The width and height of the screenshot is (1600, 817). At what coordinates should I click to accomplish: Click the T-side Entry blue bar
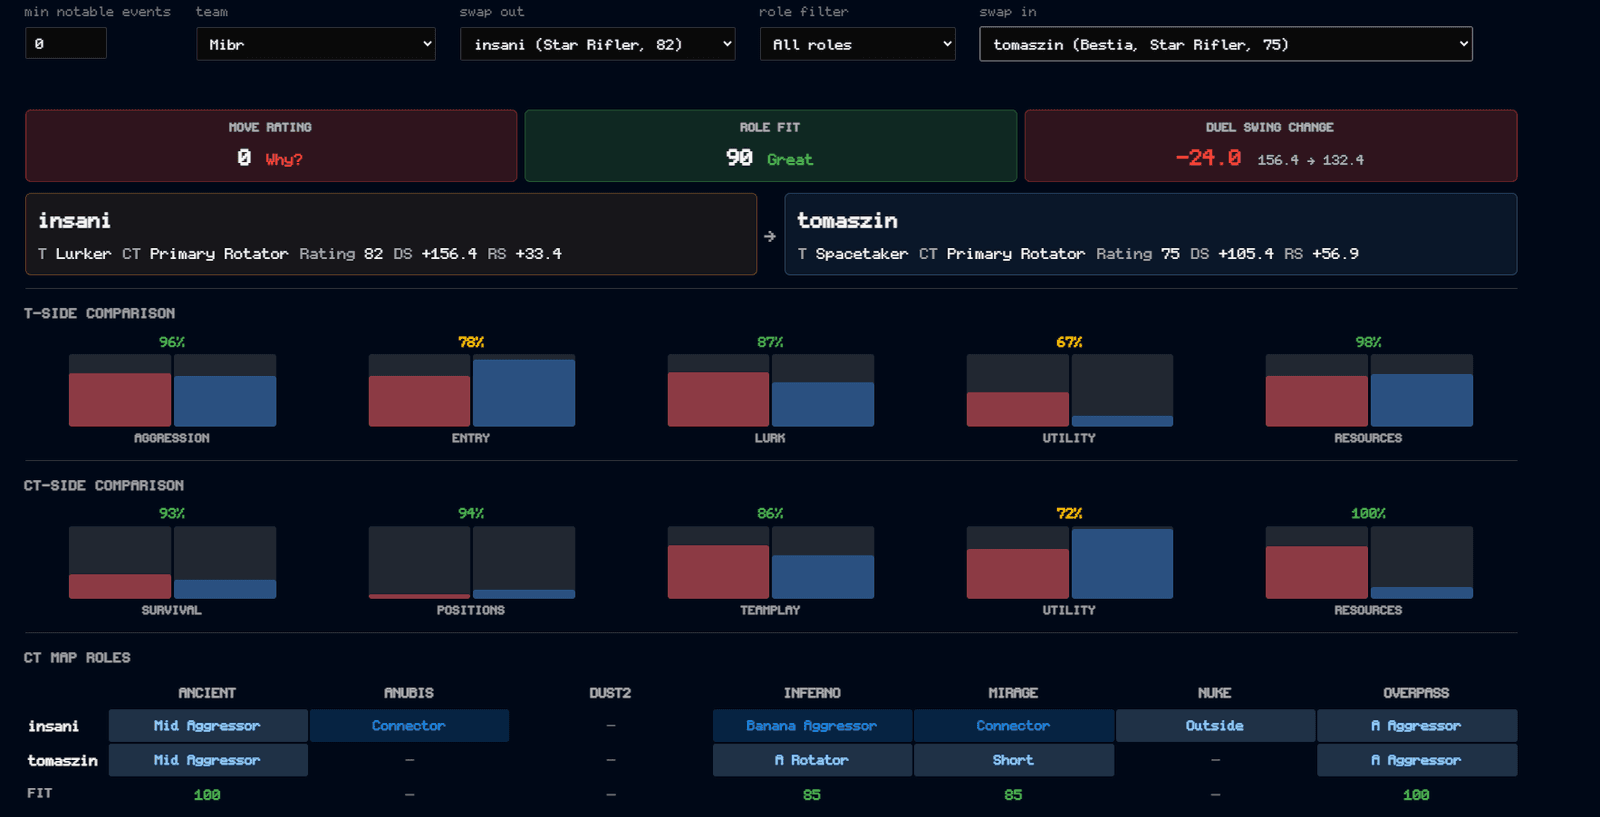tap(524, 393)
